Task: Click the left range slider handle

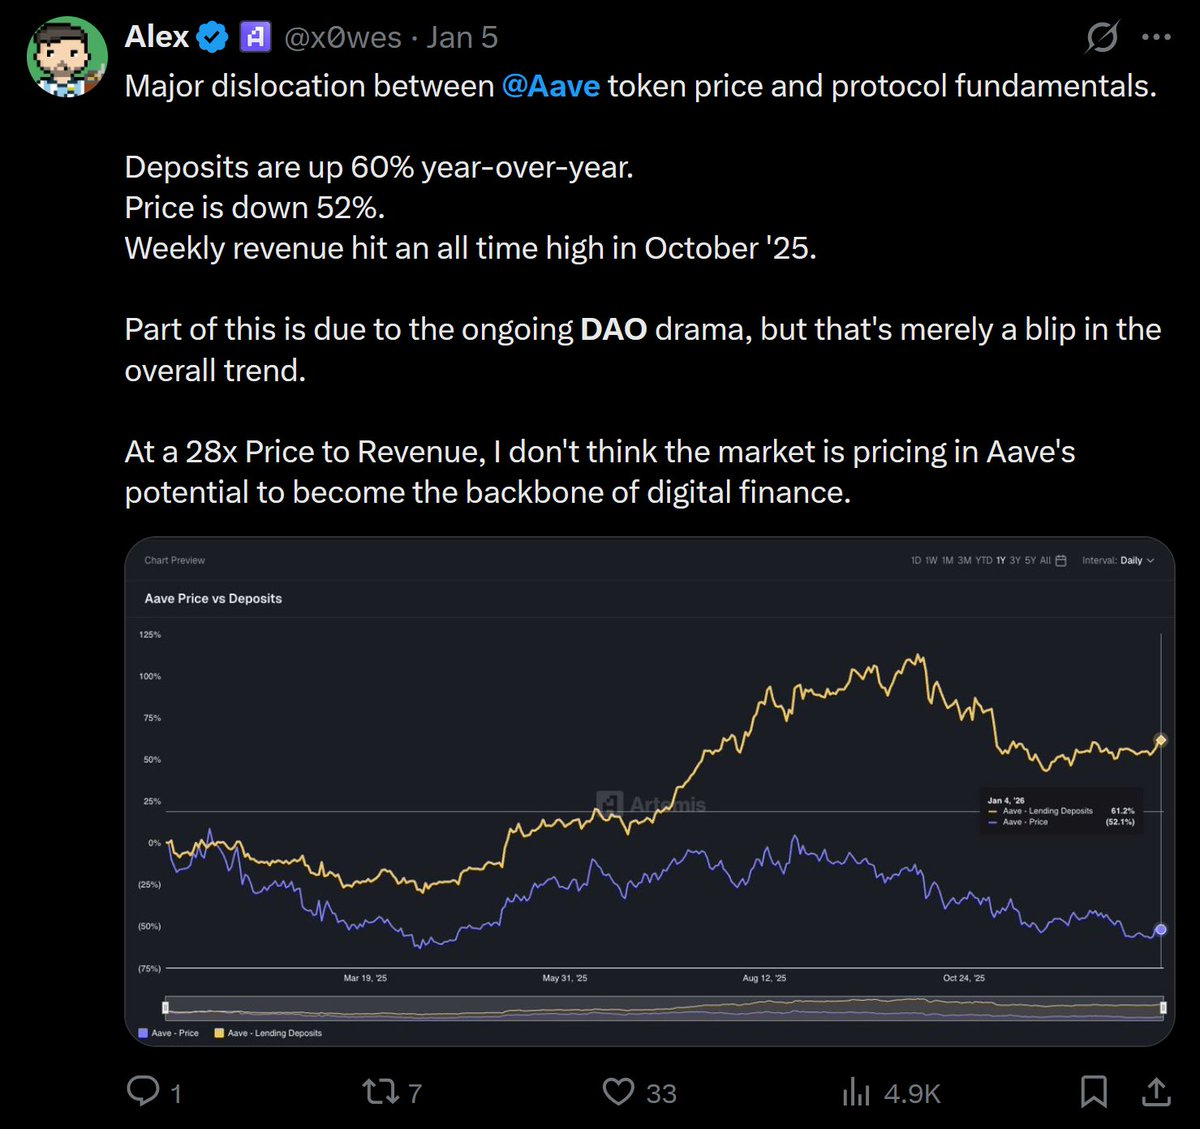Action: [x=166, y=1007]
